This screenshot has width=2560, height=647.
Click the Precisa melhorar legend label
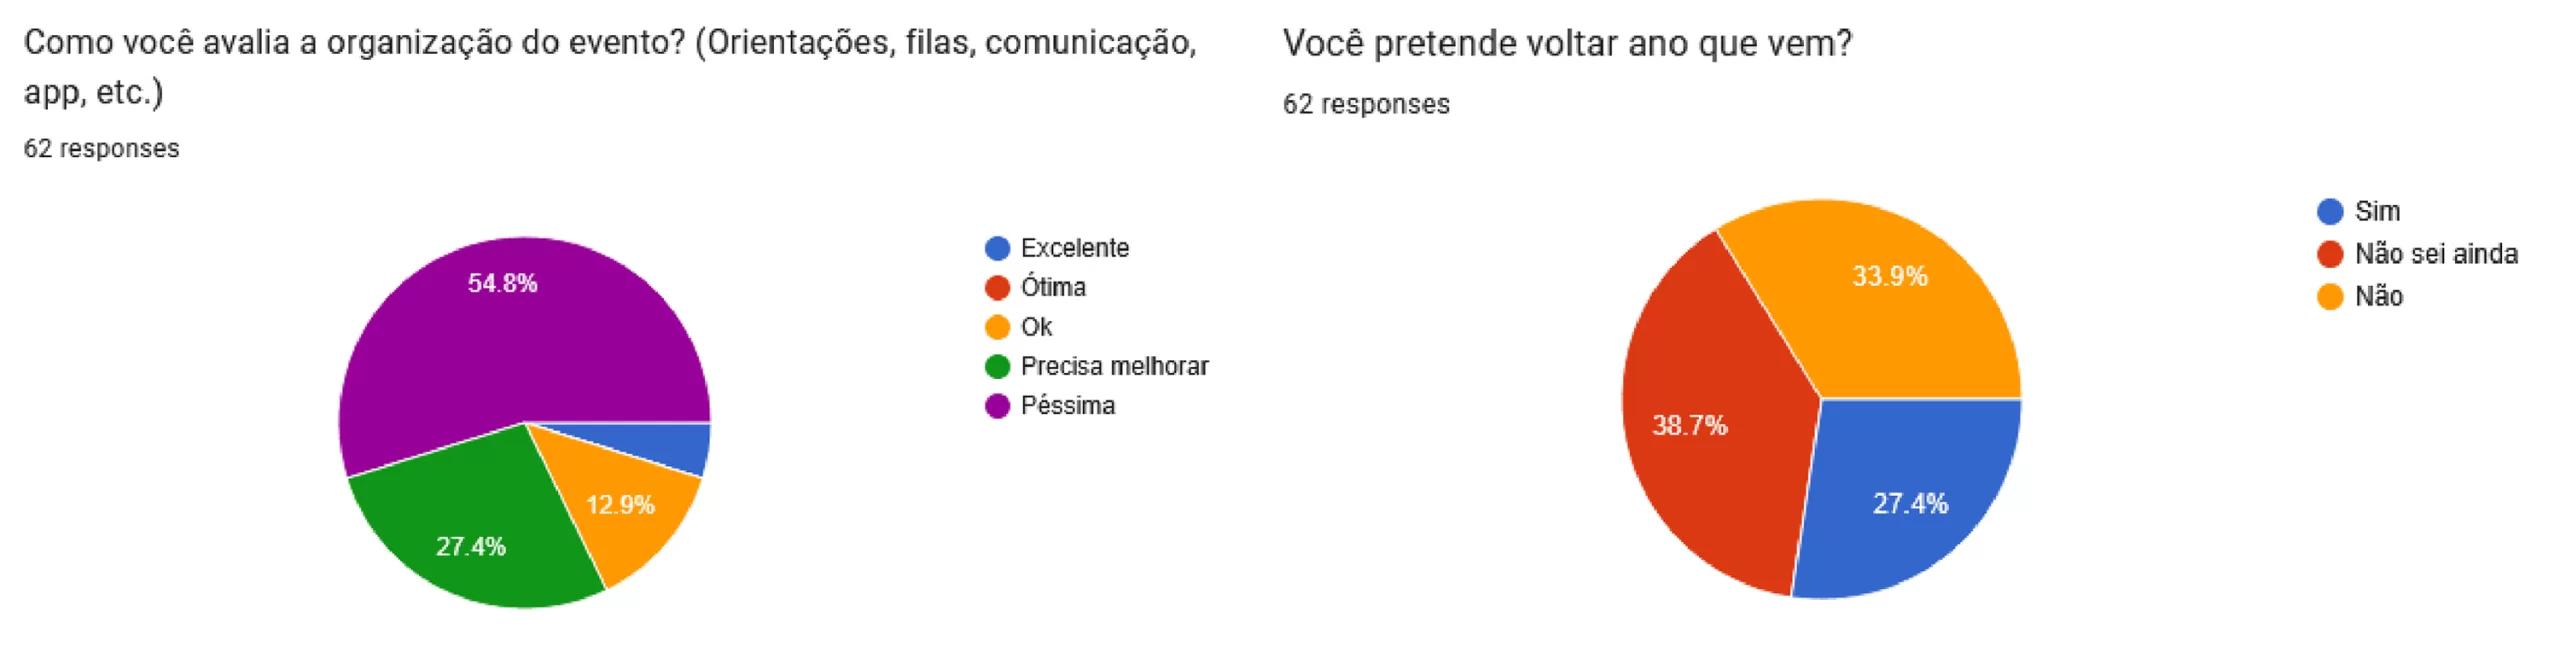[x=1114, y=366]
